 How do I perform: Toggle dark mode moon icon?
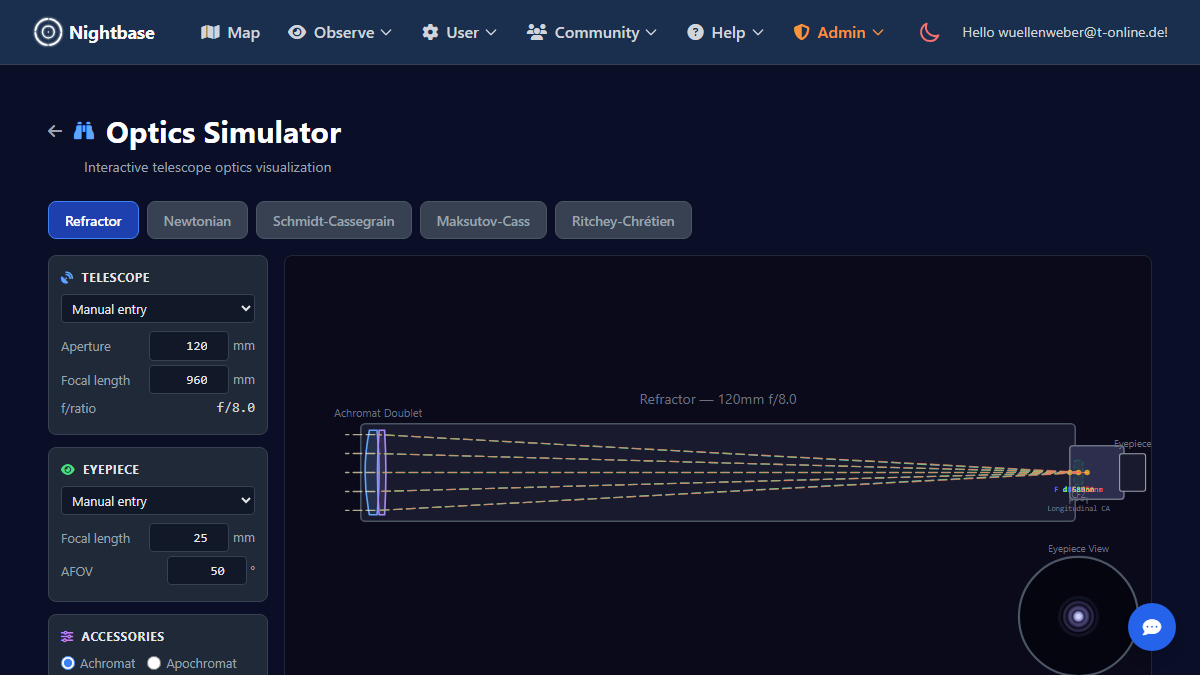click(x=930, y=32)
